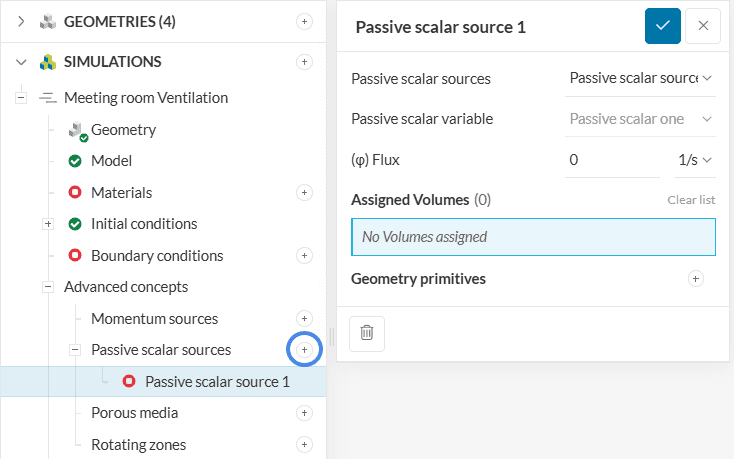Select the Passive scalar source 1 item

(217, 382)
